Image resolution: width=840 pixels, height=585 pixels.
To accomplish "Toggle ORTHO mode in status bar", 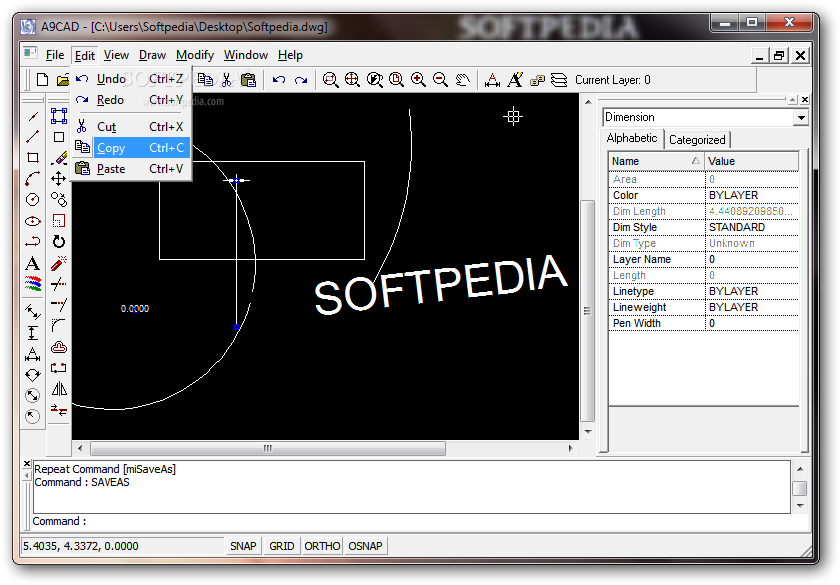I will point(322,546).
